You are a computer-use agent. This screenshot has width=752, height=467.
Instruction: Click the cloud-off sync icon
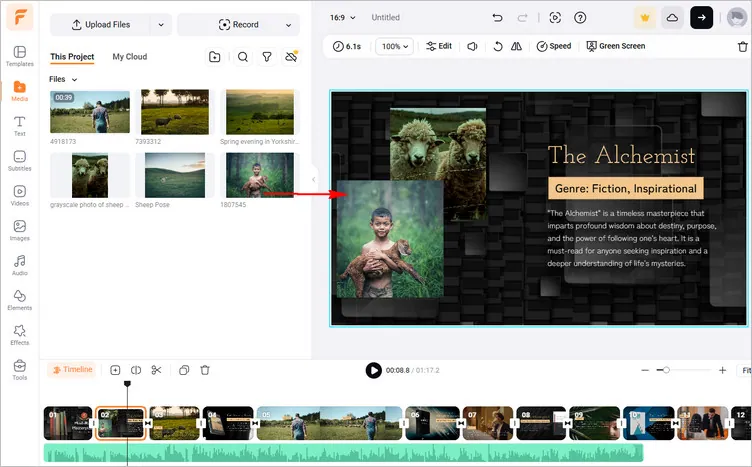291,57
